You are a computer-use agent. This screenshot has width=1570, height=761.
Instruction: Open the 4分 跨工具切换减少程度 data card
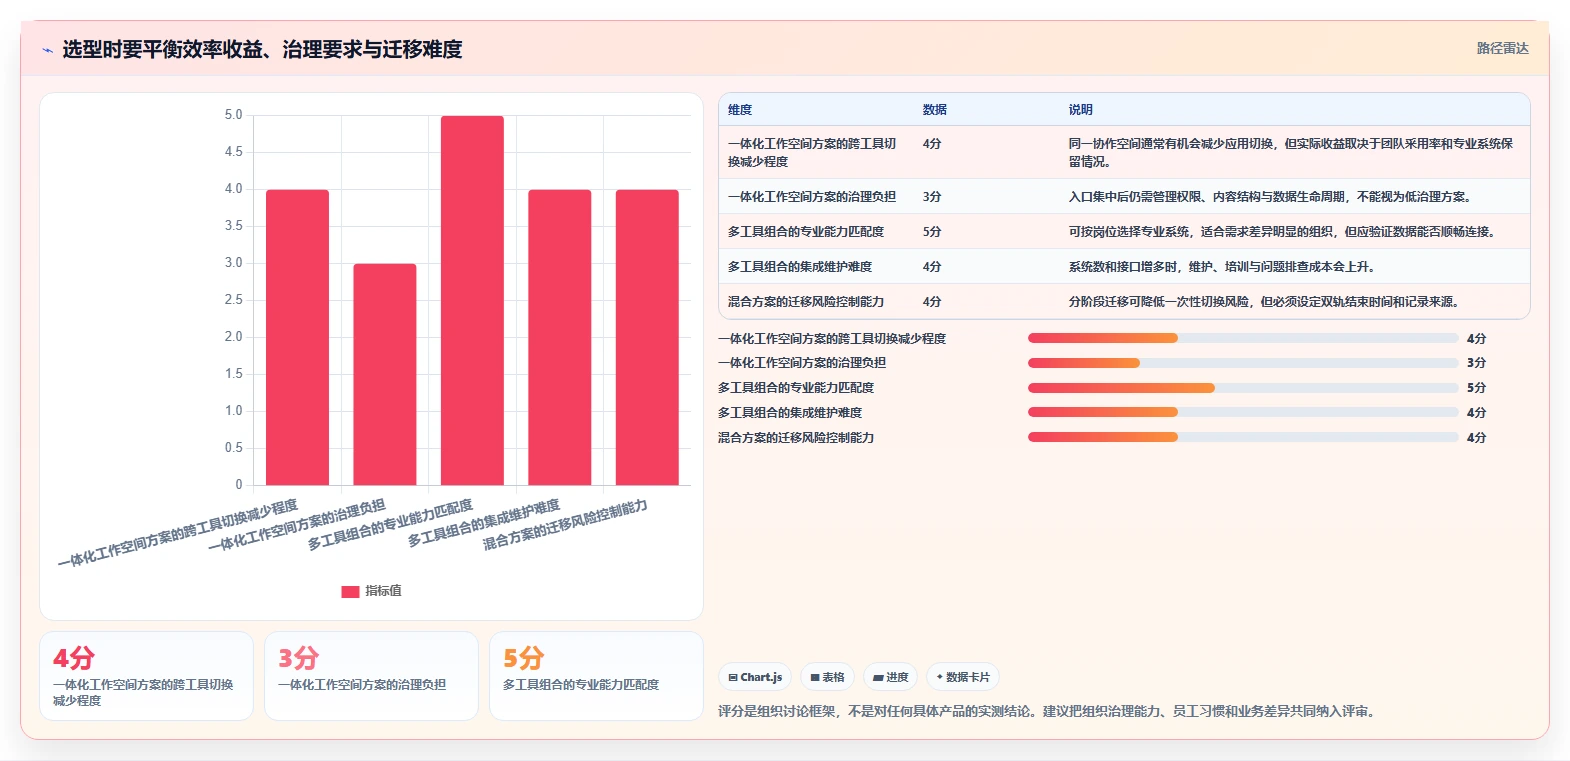click(146, 676)
